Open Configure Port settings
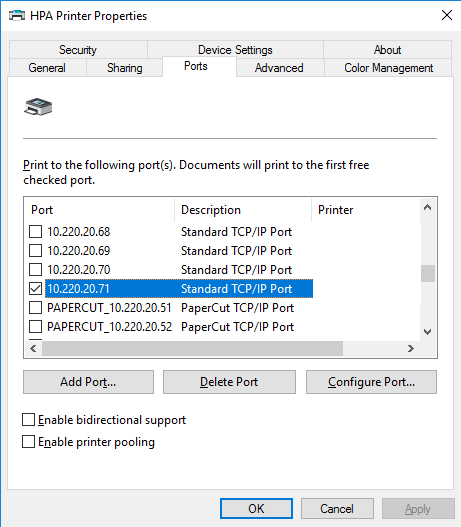The width and height of the screenshot is (461, 527). (x=371, y=382)
